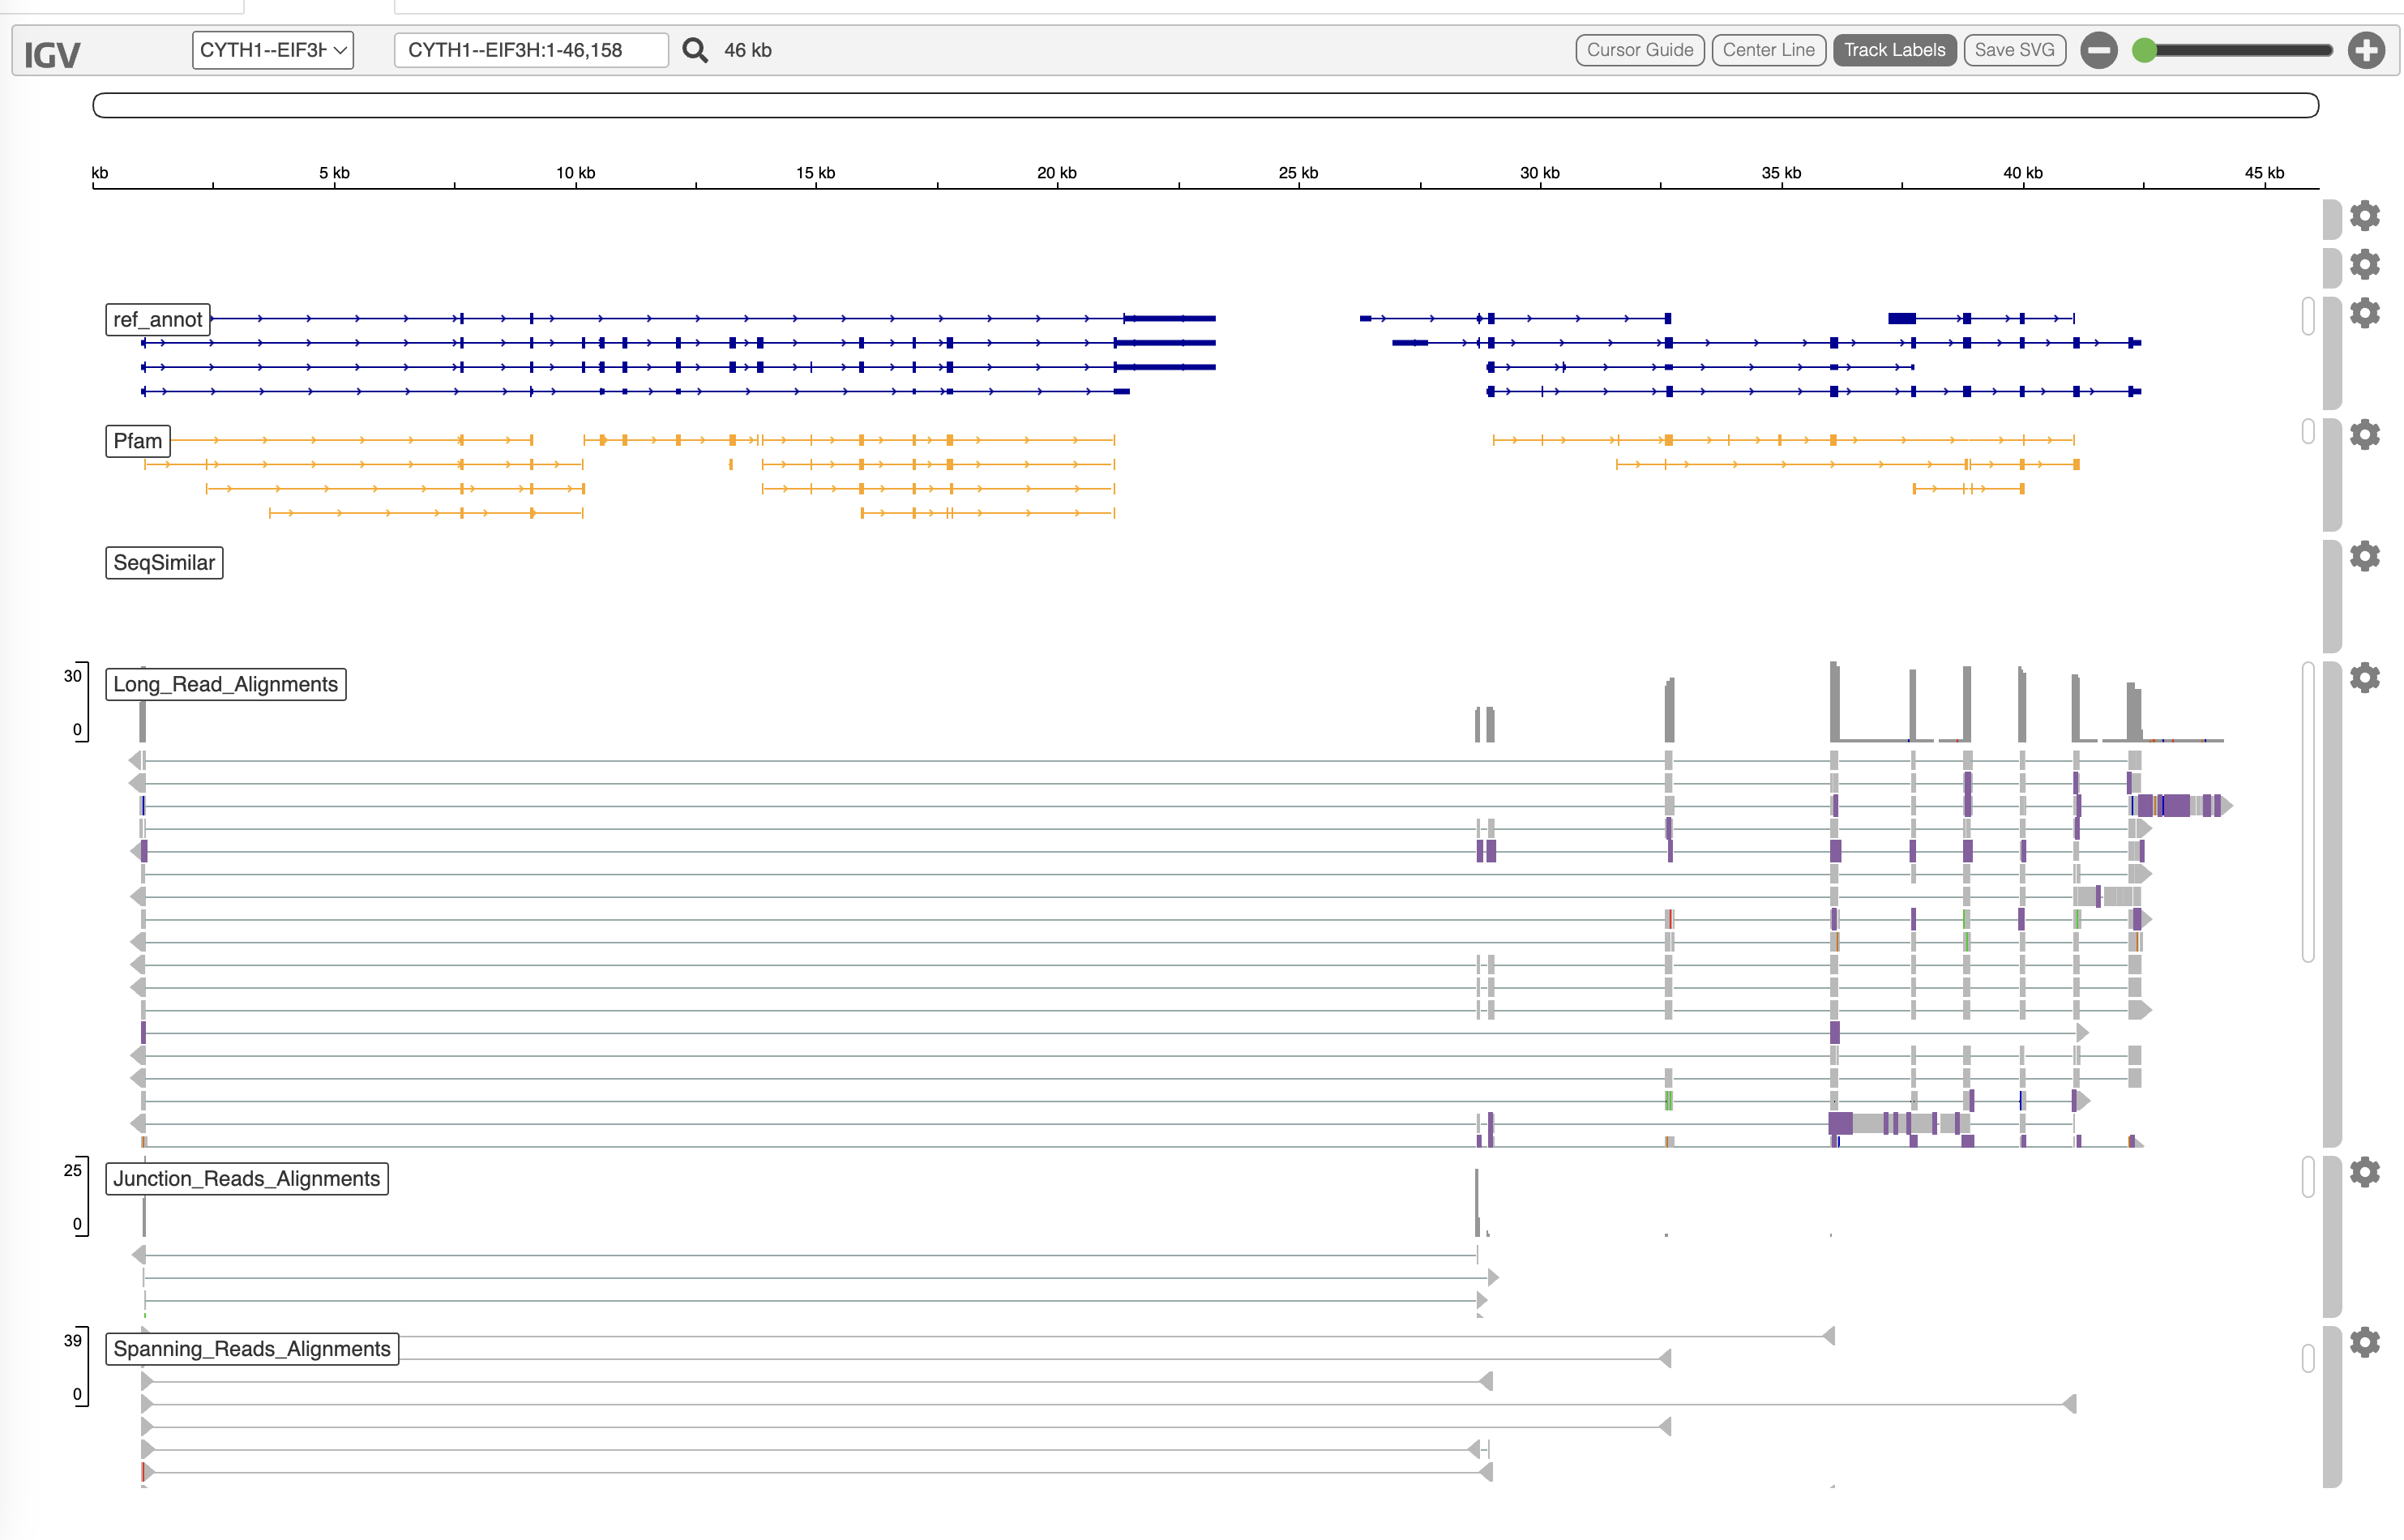Click the IGV logo
The height and width of the screenshot is (1540, 2404).
pos(52,54)
